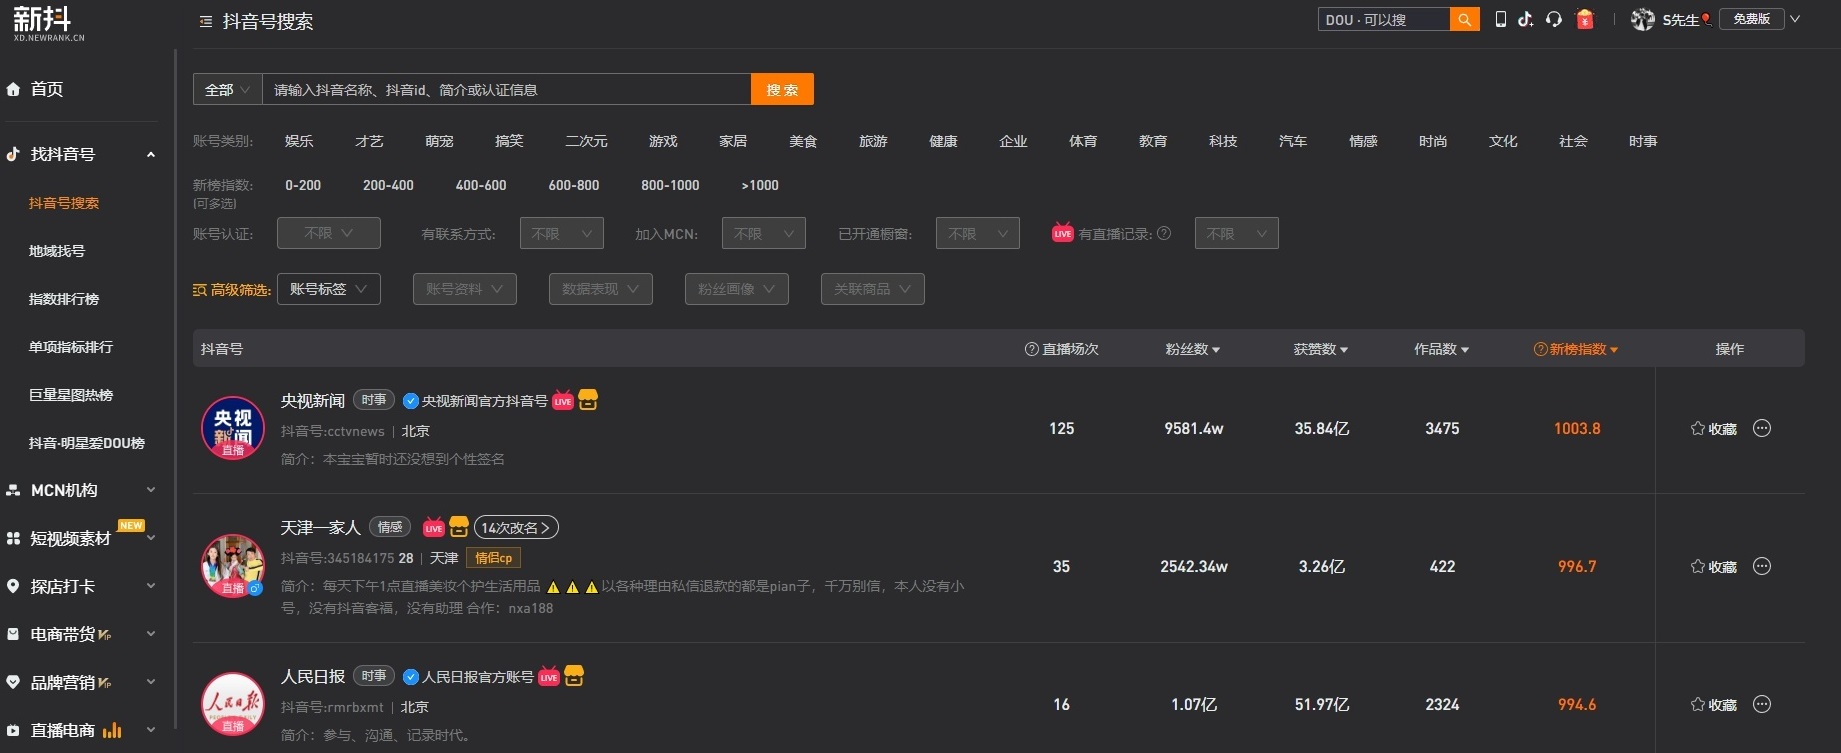Click the top DOU search box
Screen dimensions: 1841x753
[x=1384, y=20]
